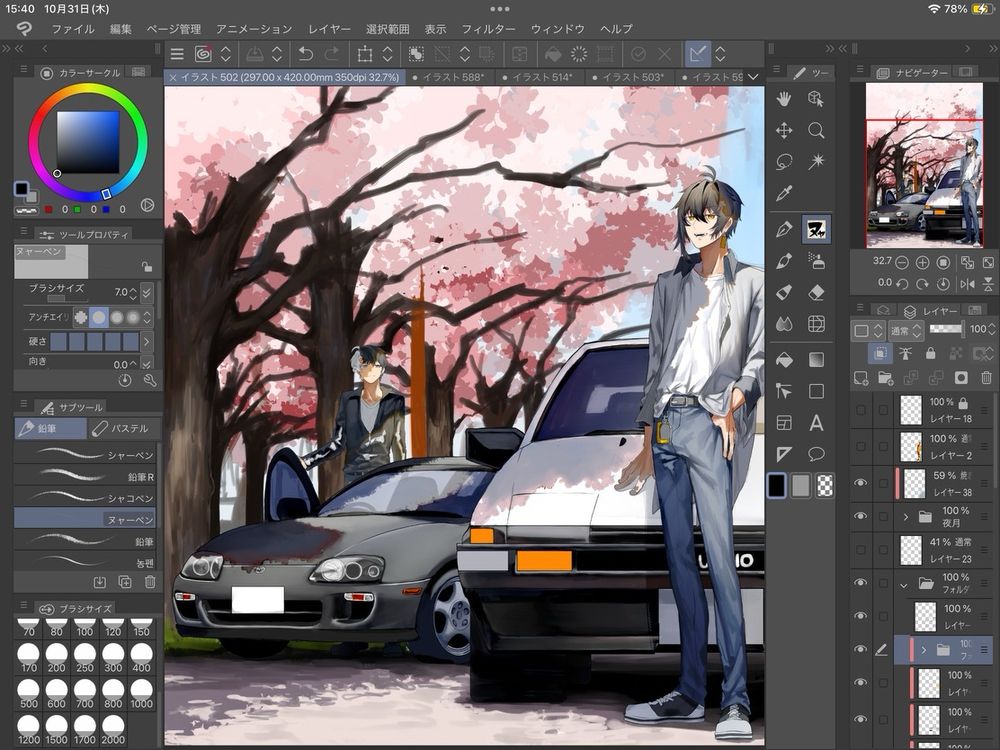This screenshot has height=750, width=1000.
Task: Select the active ヌャ pencil tool icon
Action: tap(816, 228)
